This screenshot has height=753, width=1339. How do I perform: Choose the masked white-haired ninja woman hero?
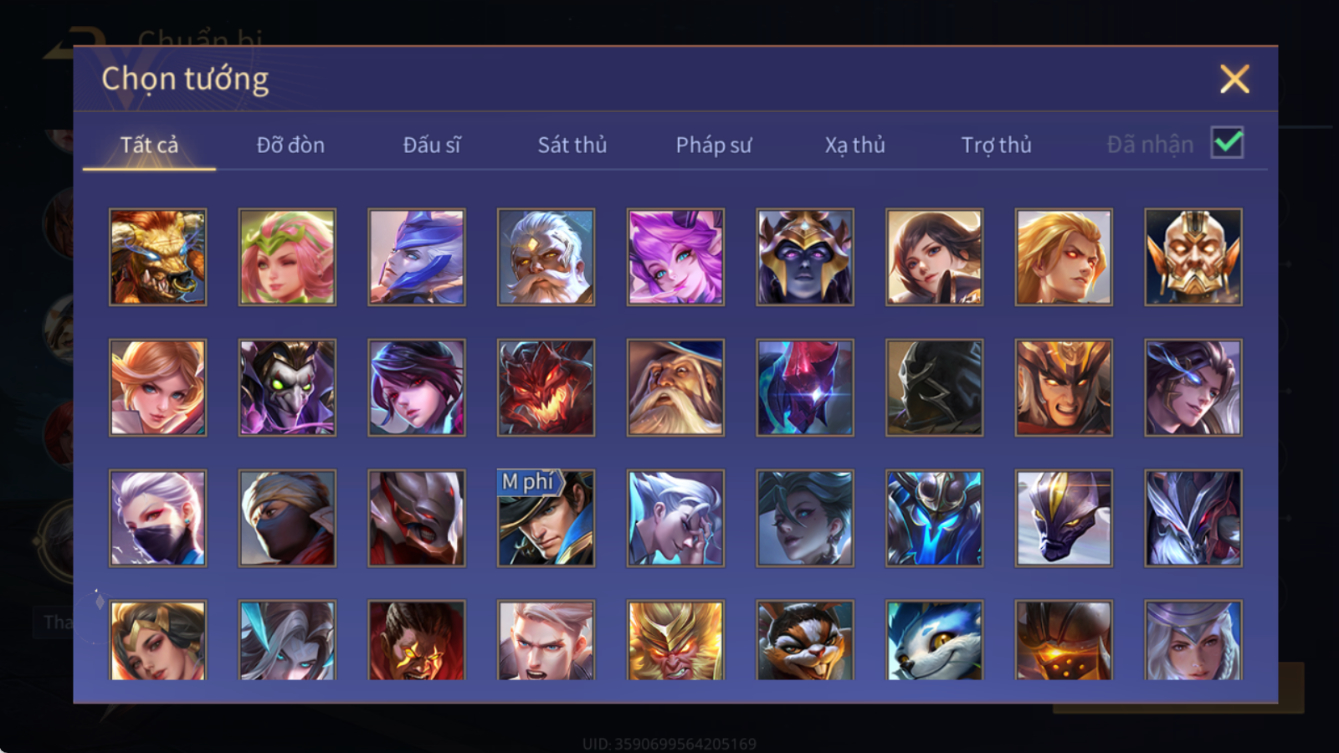pos(158,518)
